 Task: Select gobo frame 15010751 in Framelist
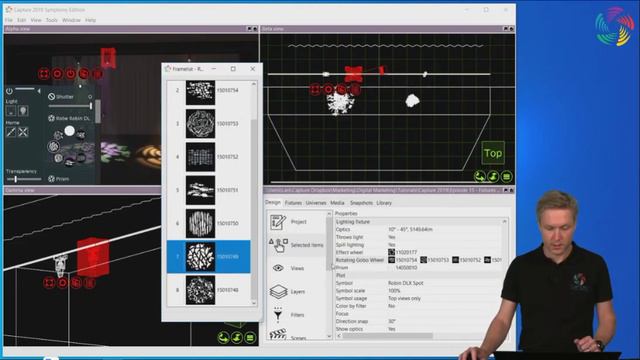(x=208, y=190)
